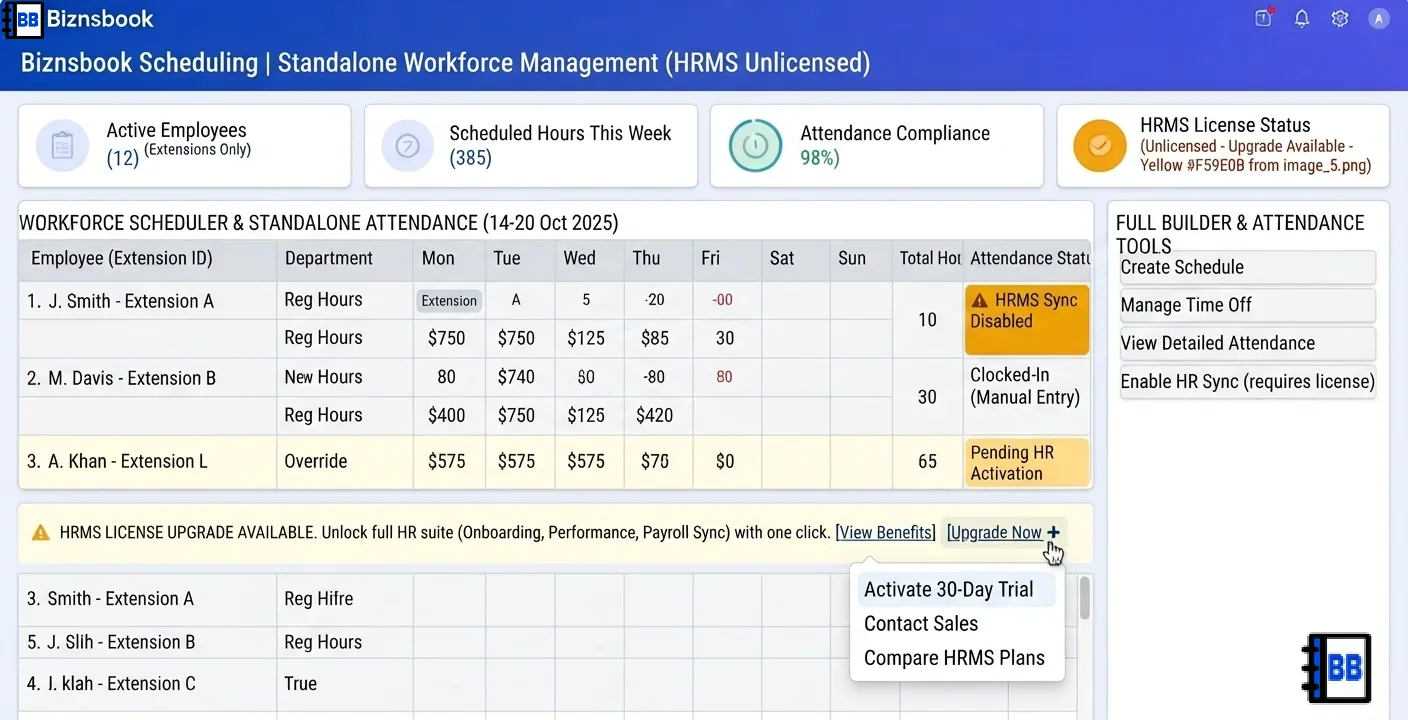The height and width of the screenshot is (720, 1408).
Task: Open settings gear in header
Action: 1340,18
